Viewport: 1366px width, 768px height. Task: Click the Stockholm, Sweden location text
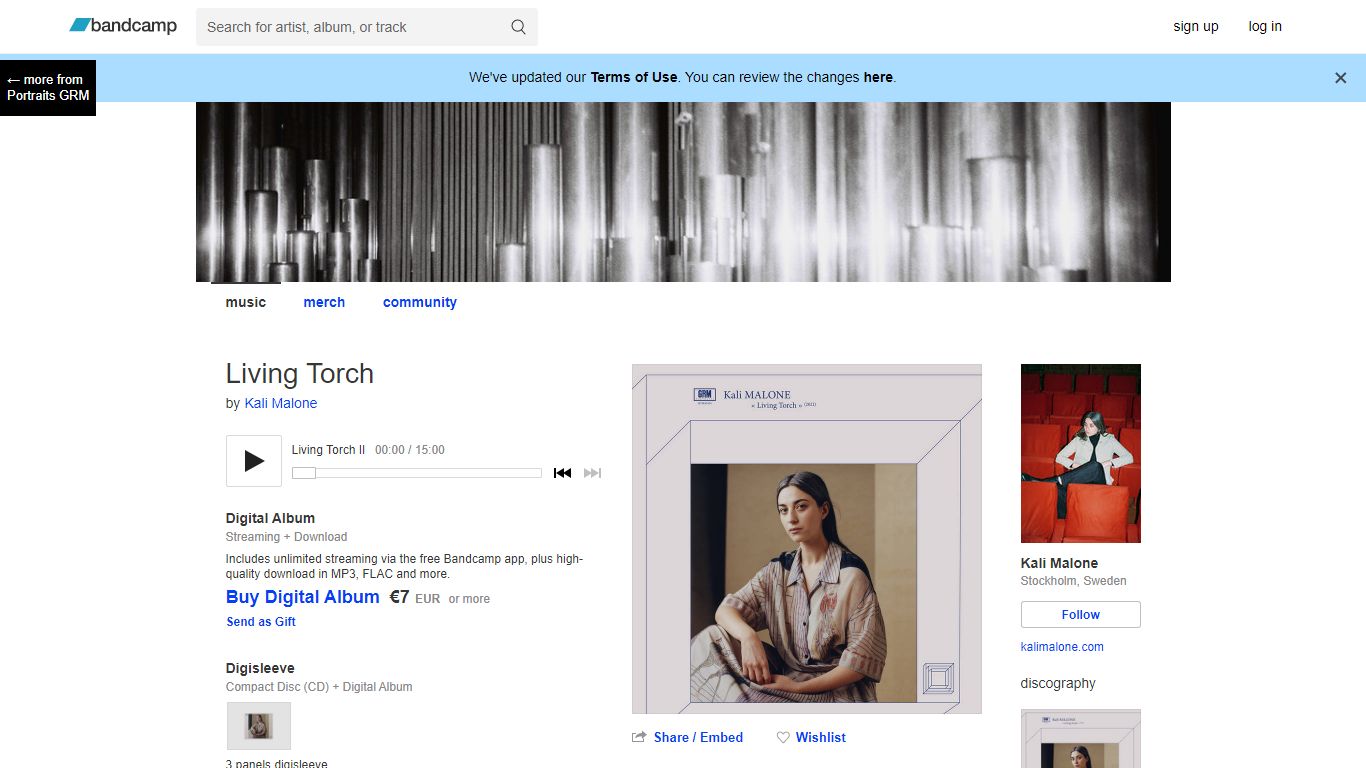click(x=1073, y=581)
